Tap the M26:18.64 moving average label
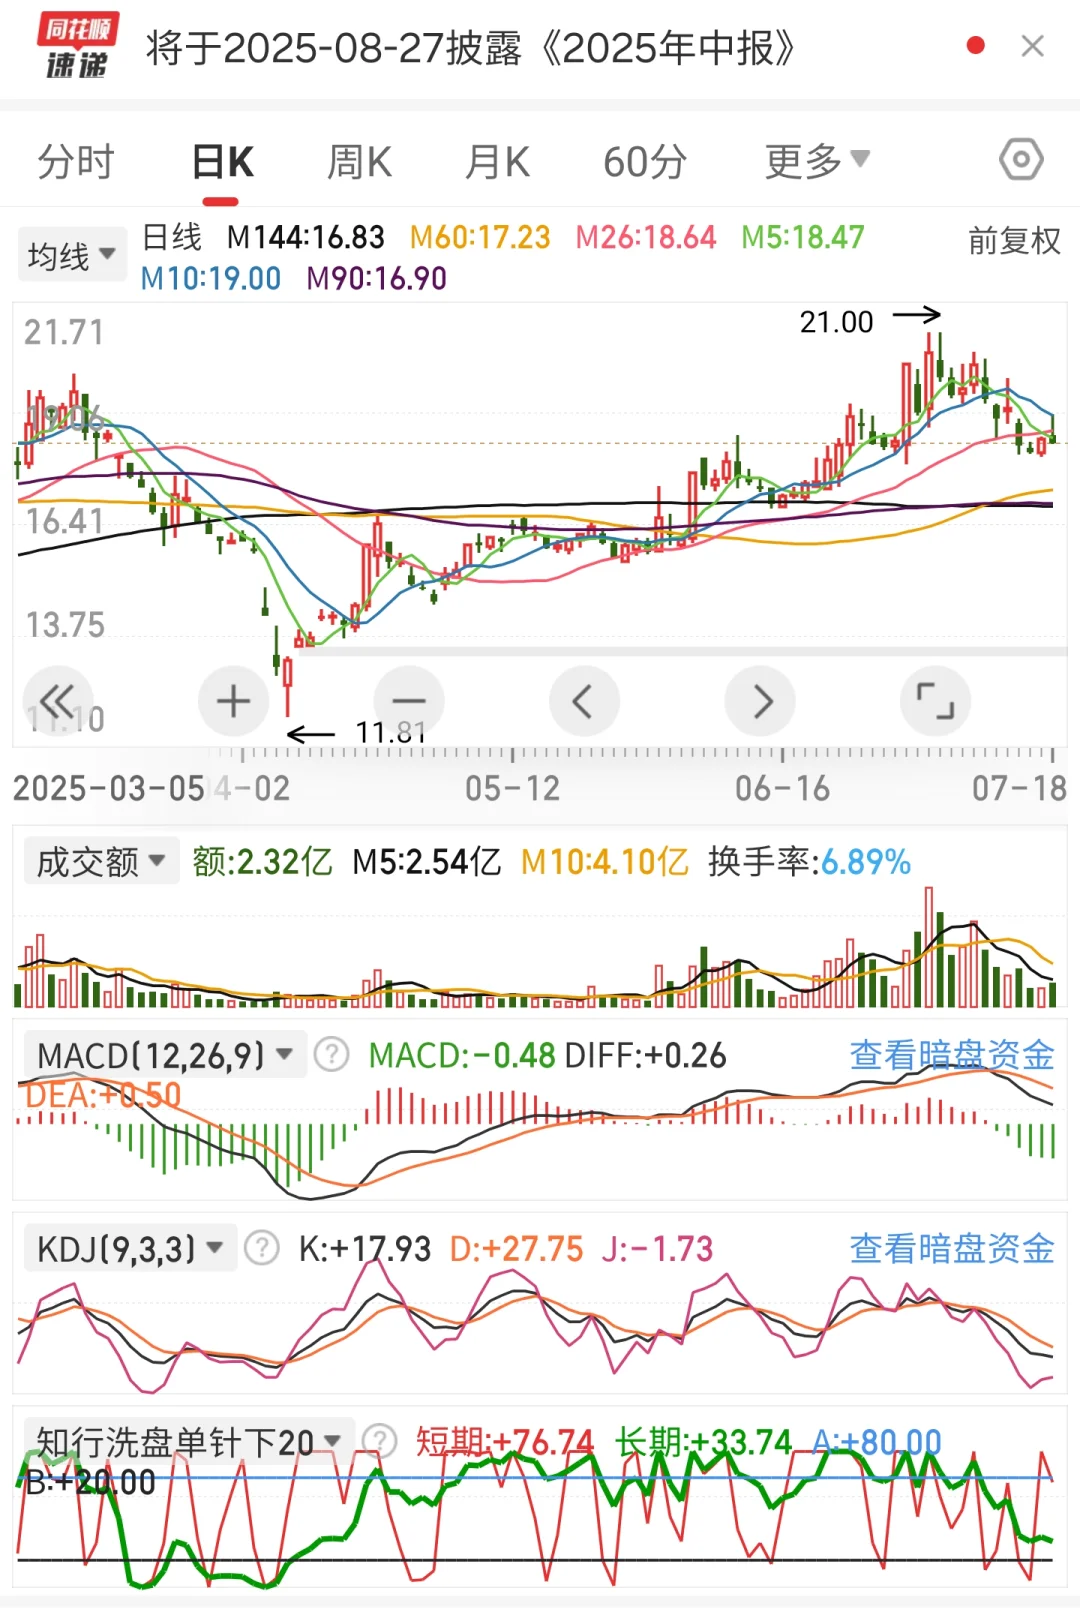The height and width of the screenshot is (1612, 1080). coord(646,238)
